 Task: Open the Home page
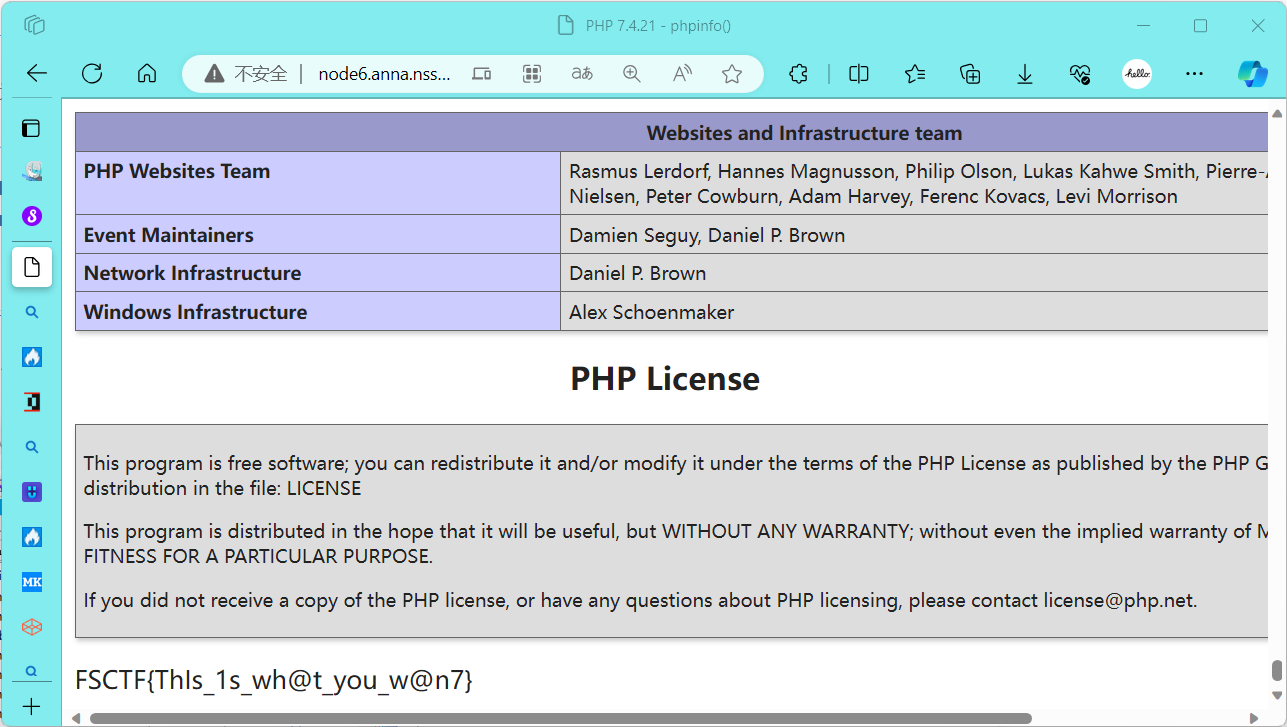pos(147,73)
